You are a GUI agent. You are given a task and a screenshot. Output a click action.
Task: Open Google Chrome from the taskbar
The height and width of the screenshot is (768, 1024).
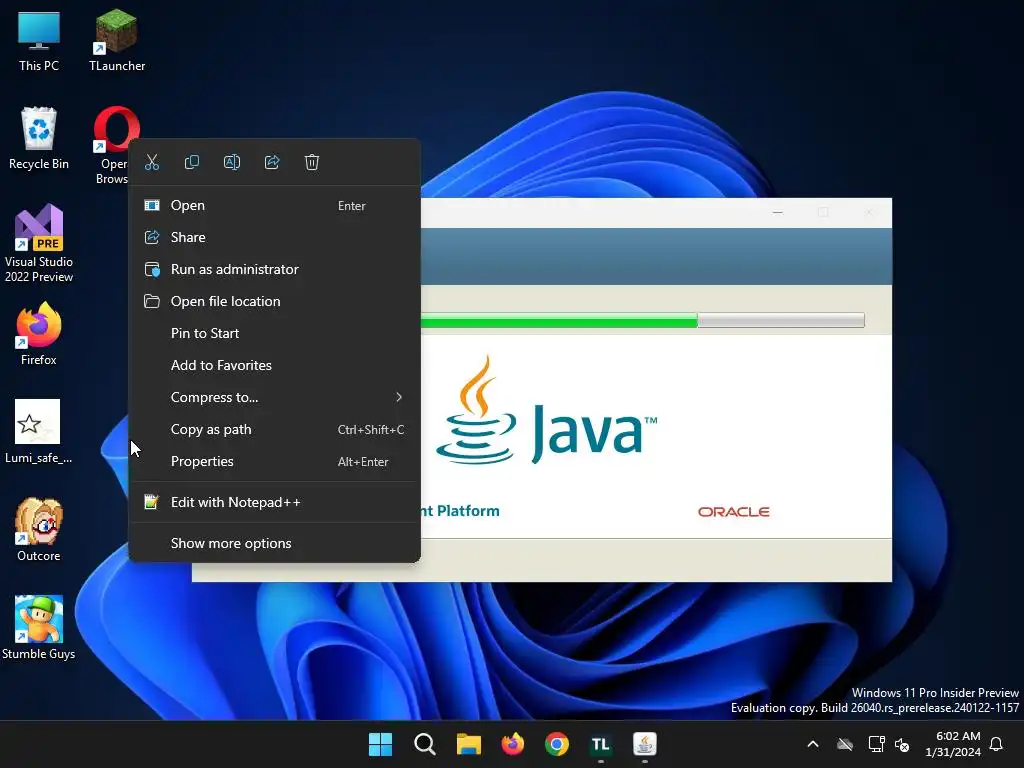coord(556,744)
